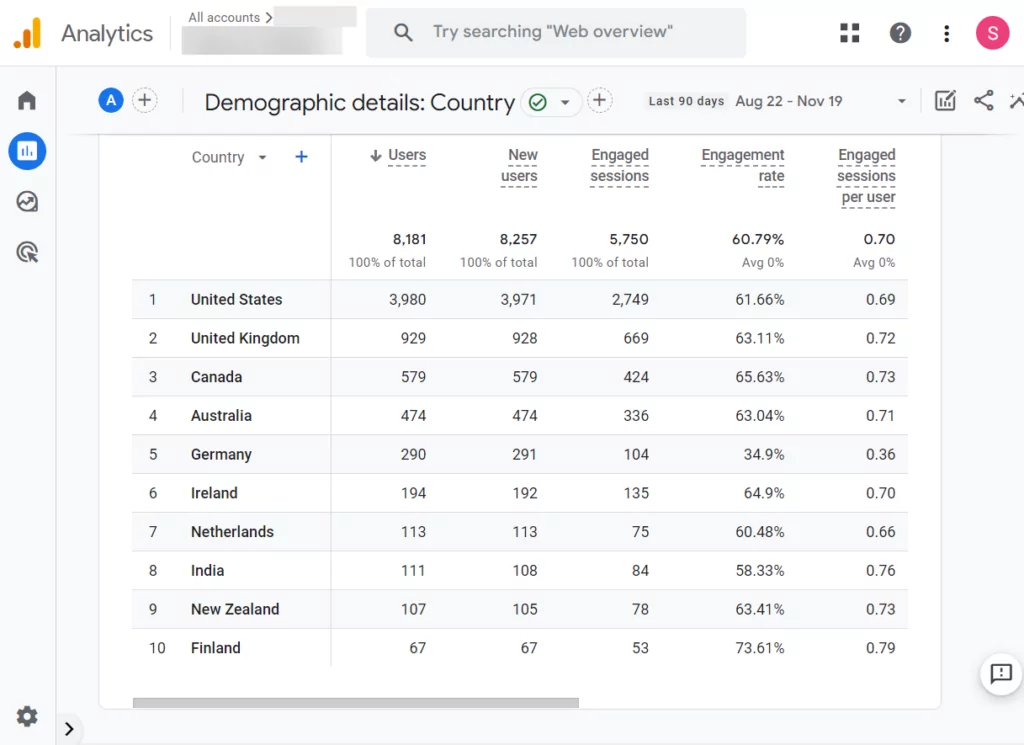
Task: Open the Explore sidebar icon
Action: pyautogui.click(x=27, y=202)
